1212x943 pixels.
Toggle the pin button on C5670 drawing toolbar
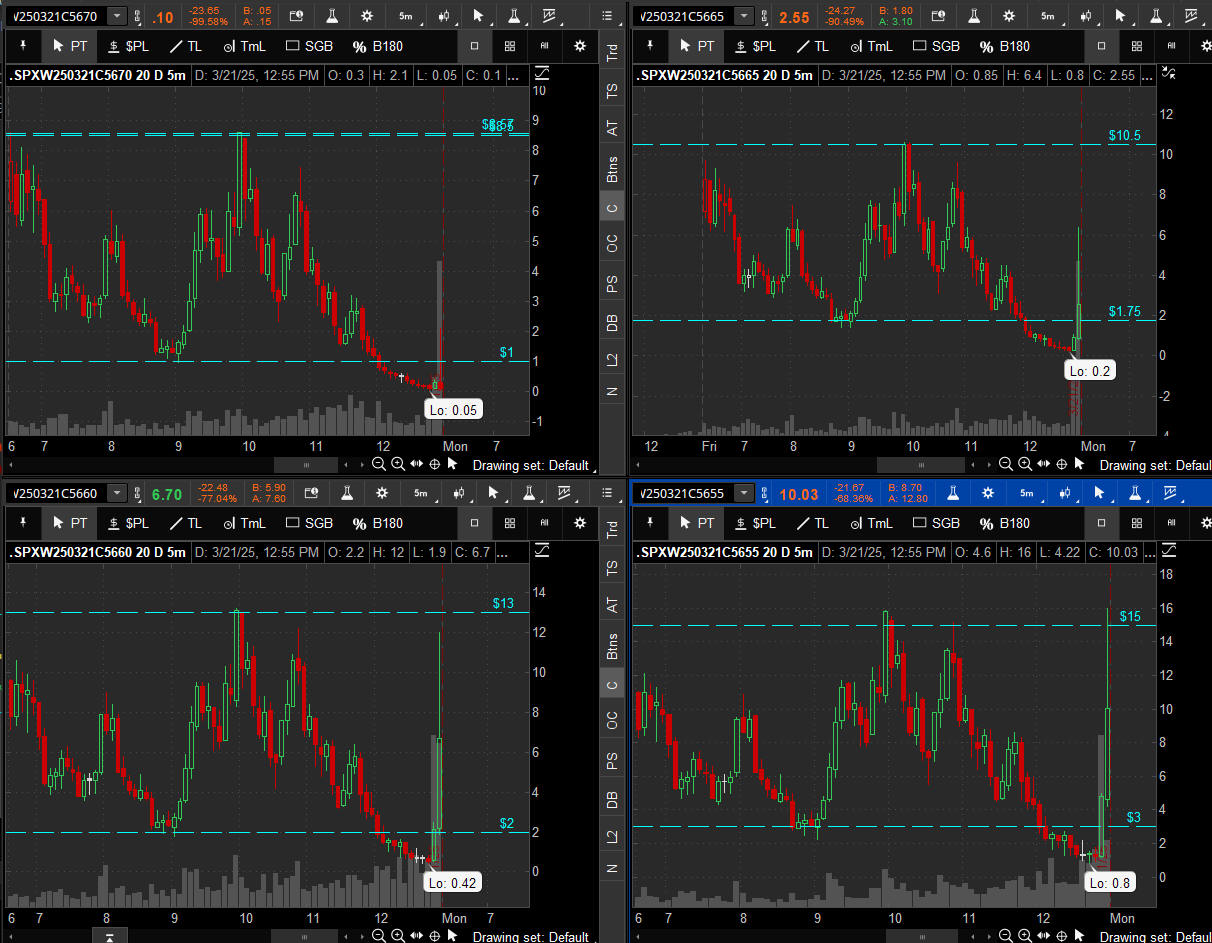pos(23,46)
